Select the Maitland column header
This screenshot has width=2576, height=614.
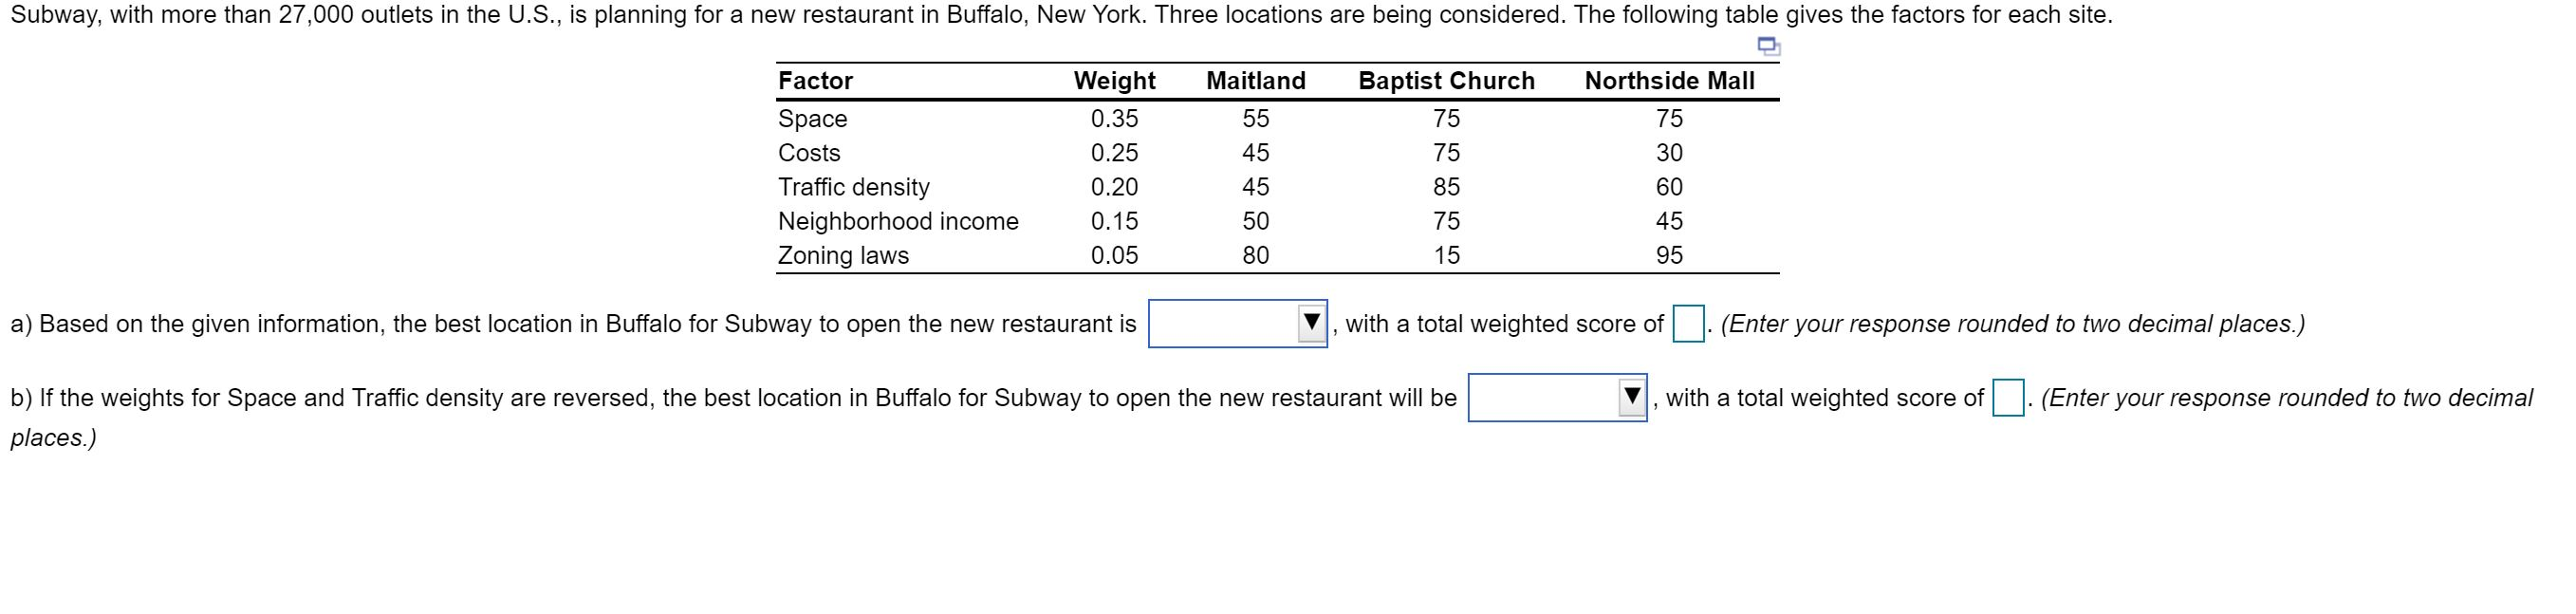1257,81
